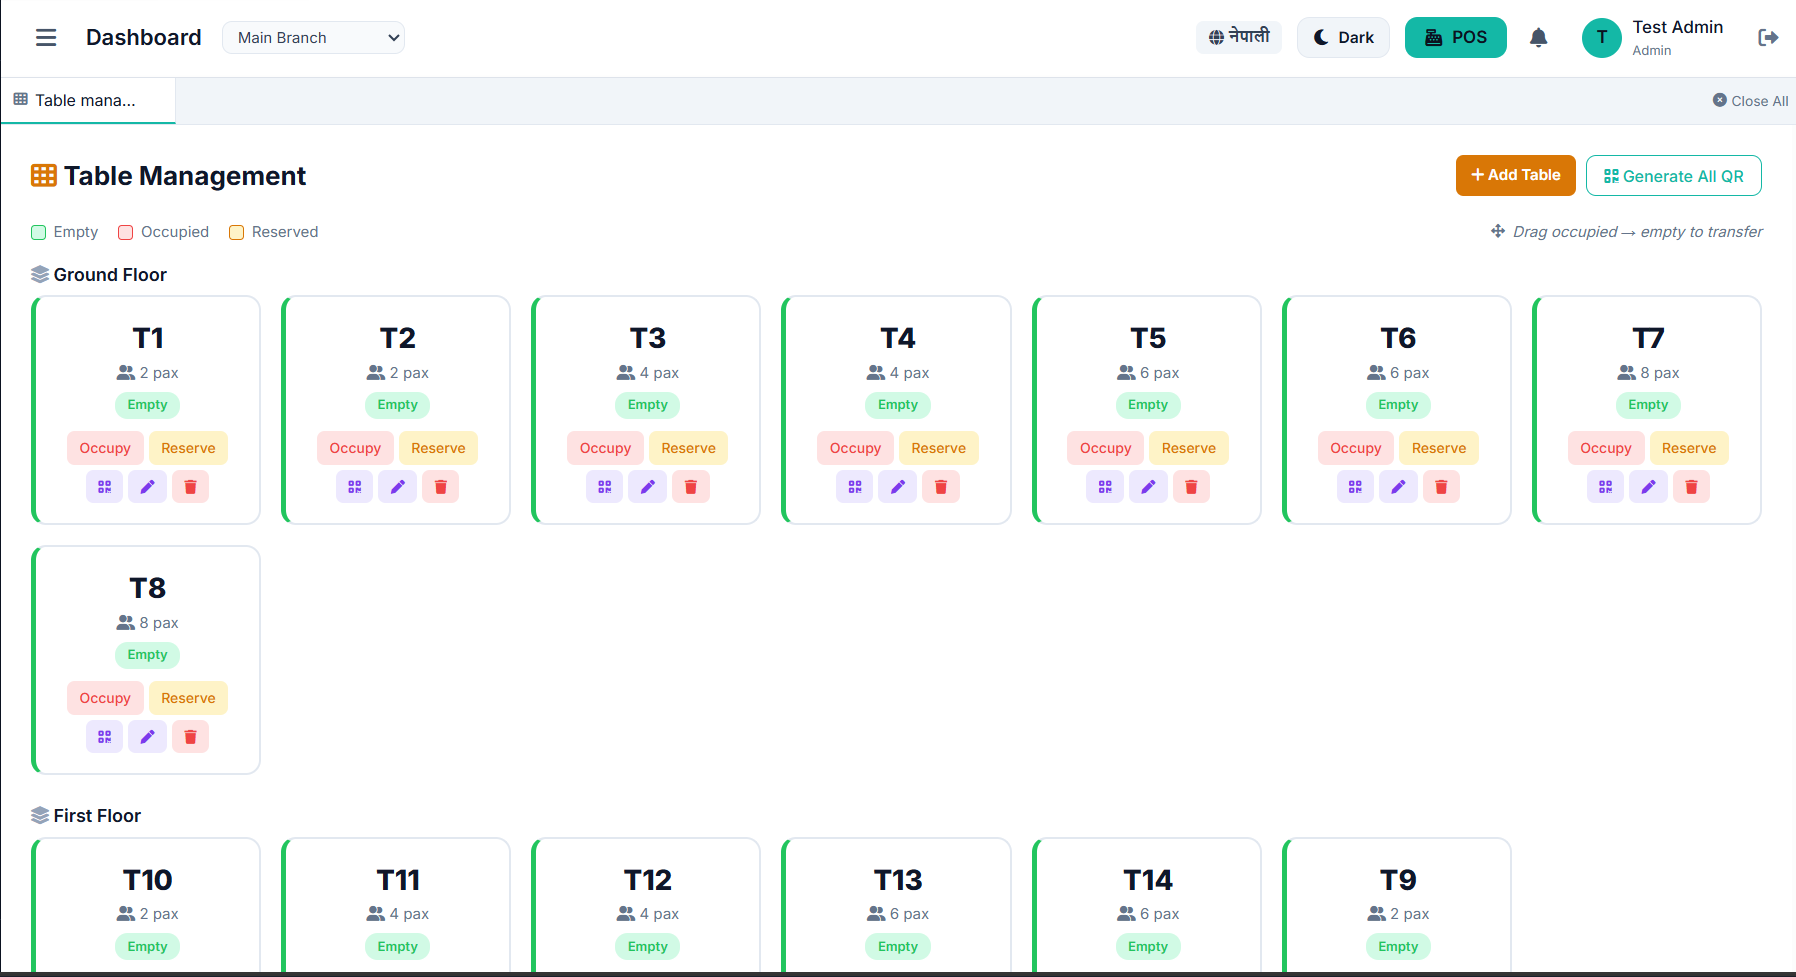
Task: Occupy table T7
Action: click(x=1605, y=448)
